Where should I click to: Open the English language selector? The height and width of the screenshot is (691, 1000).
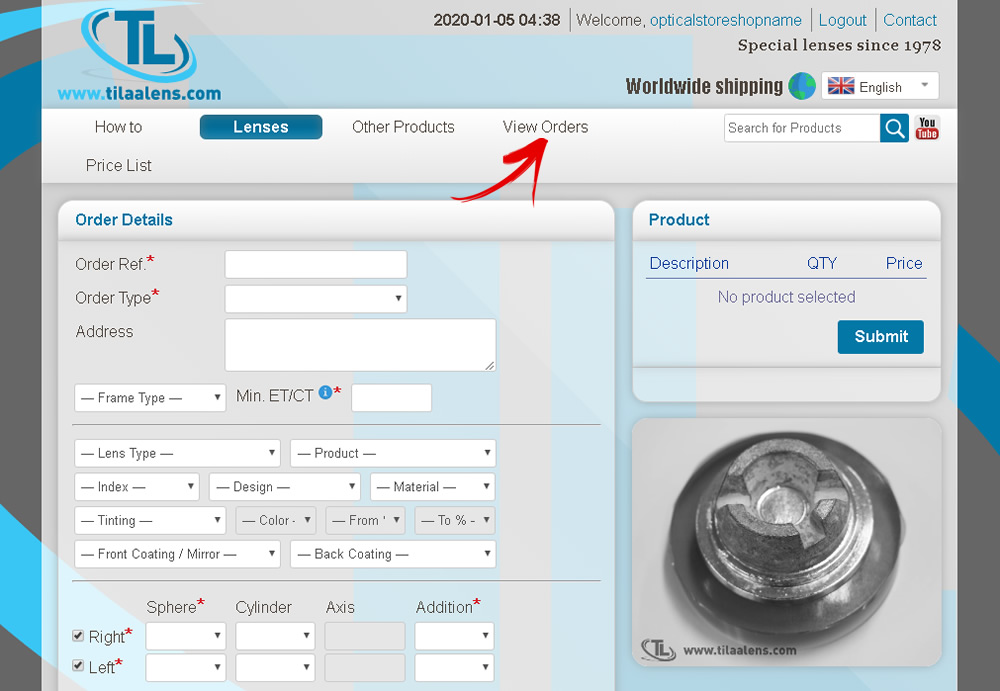coord(880,86)
